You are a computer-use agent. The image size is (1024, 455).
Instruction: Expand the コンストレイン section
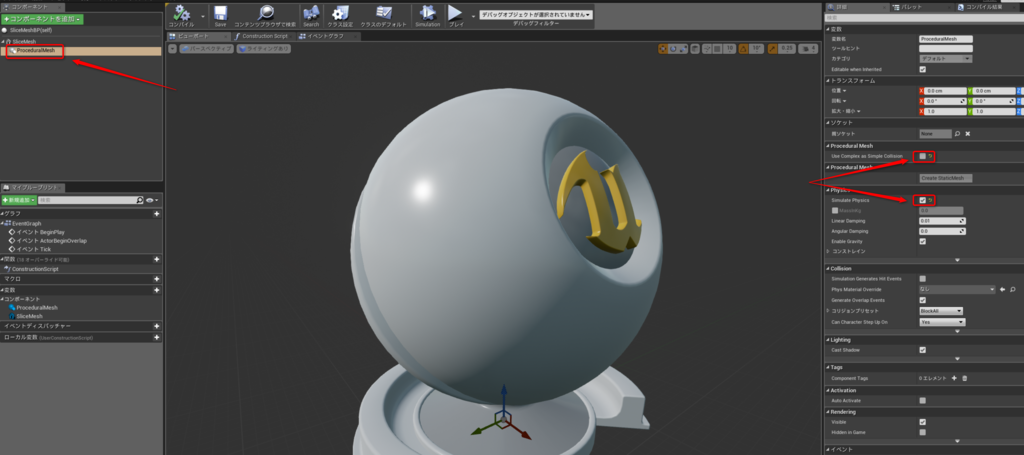828,251
